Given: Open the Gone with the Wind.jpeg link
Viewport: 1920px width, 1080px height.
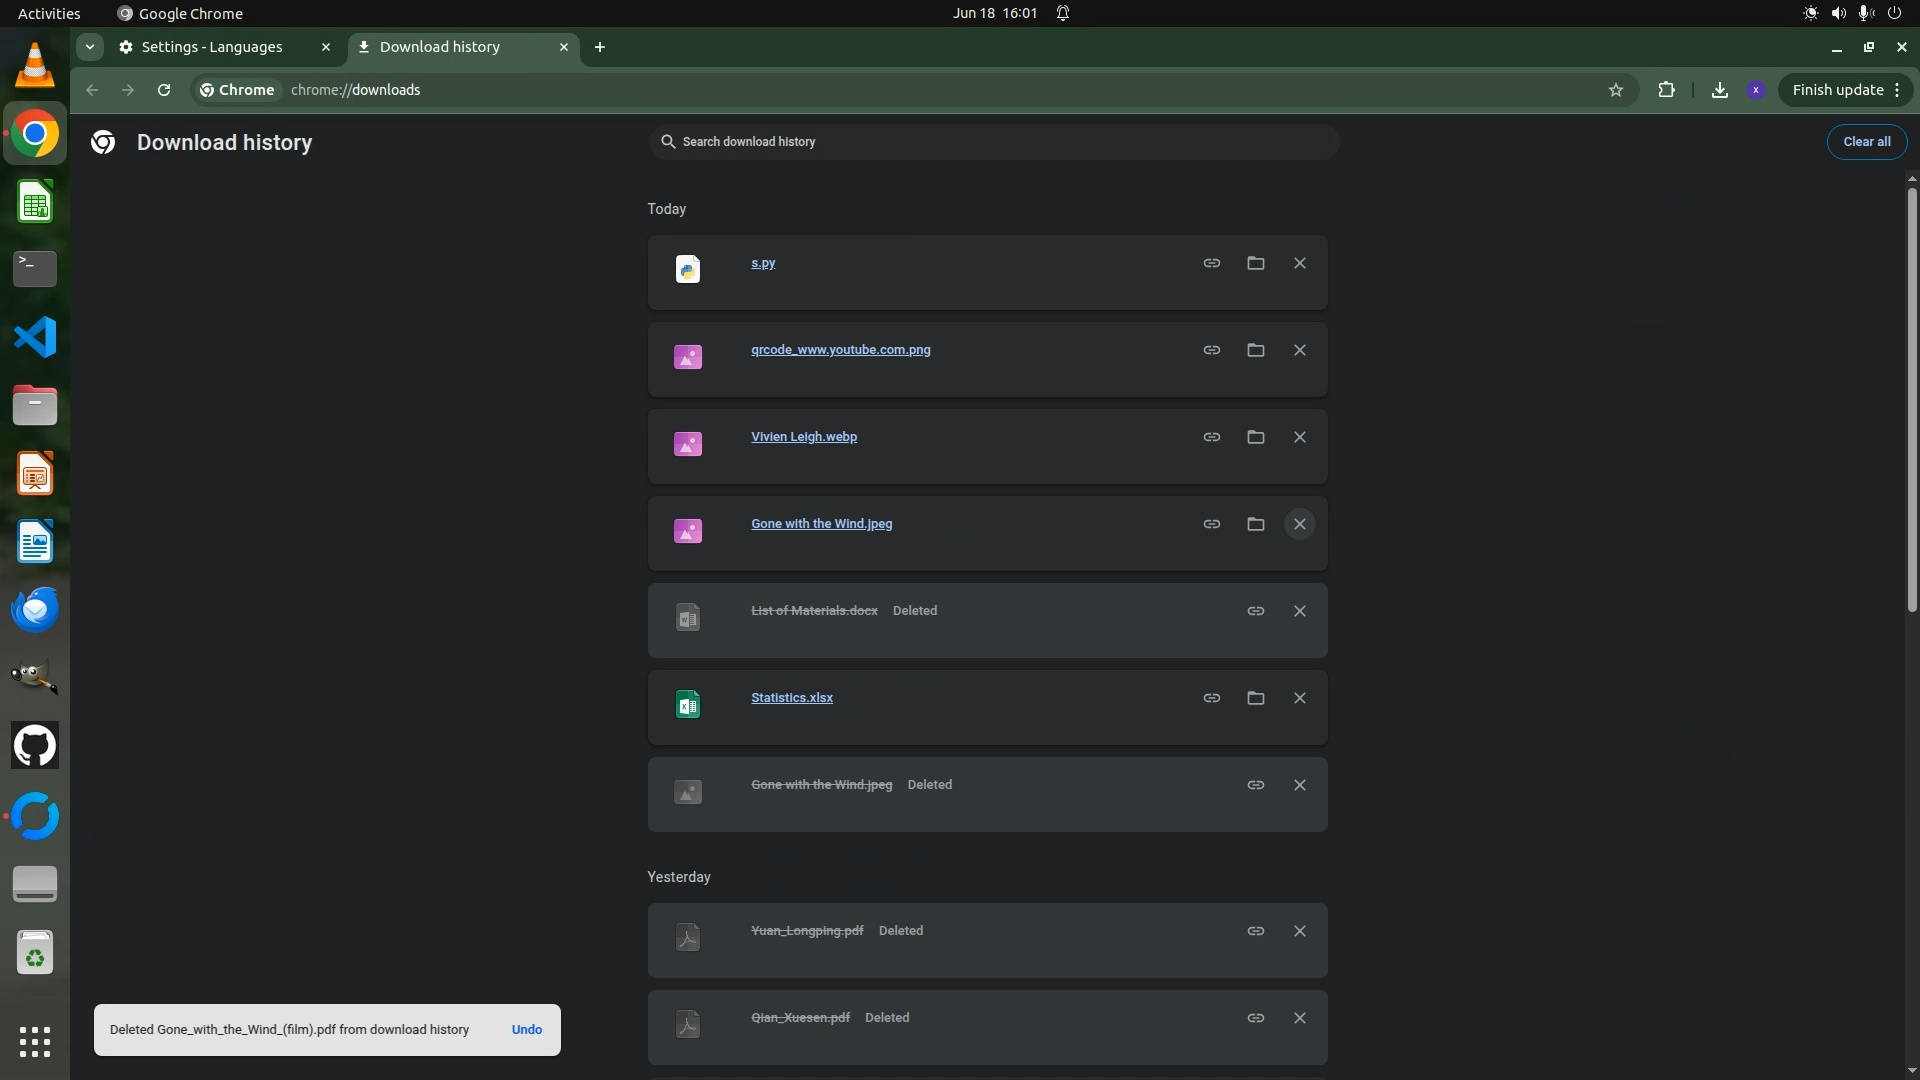Looking at the screenshot, I should point(821,524).
